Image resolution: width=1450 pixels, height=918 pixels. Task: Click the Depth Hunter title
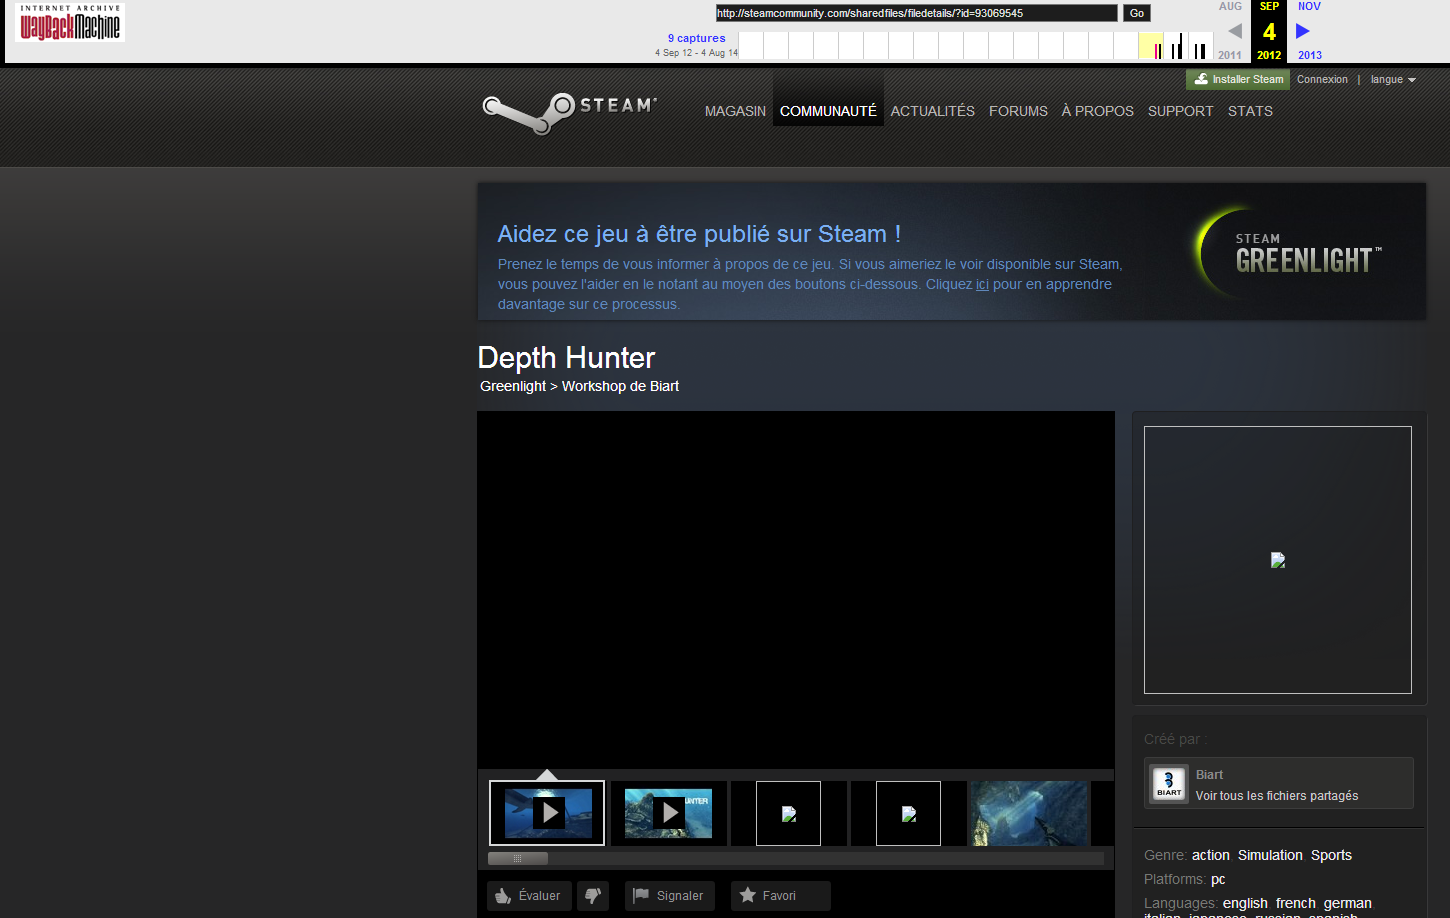[566, 357]
